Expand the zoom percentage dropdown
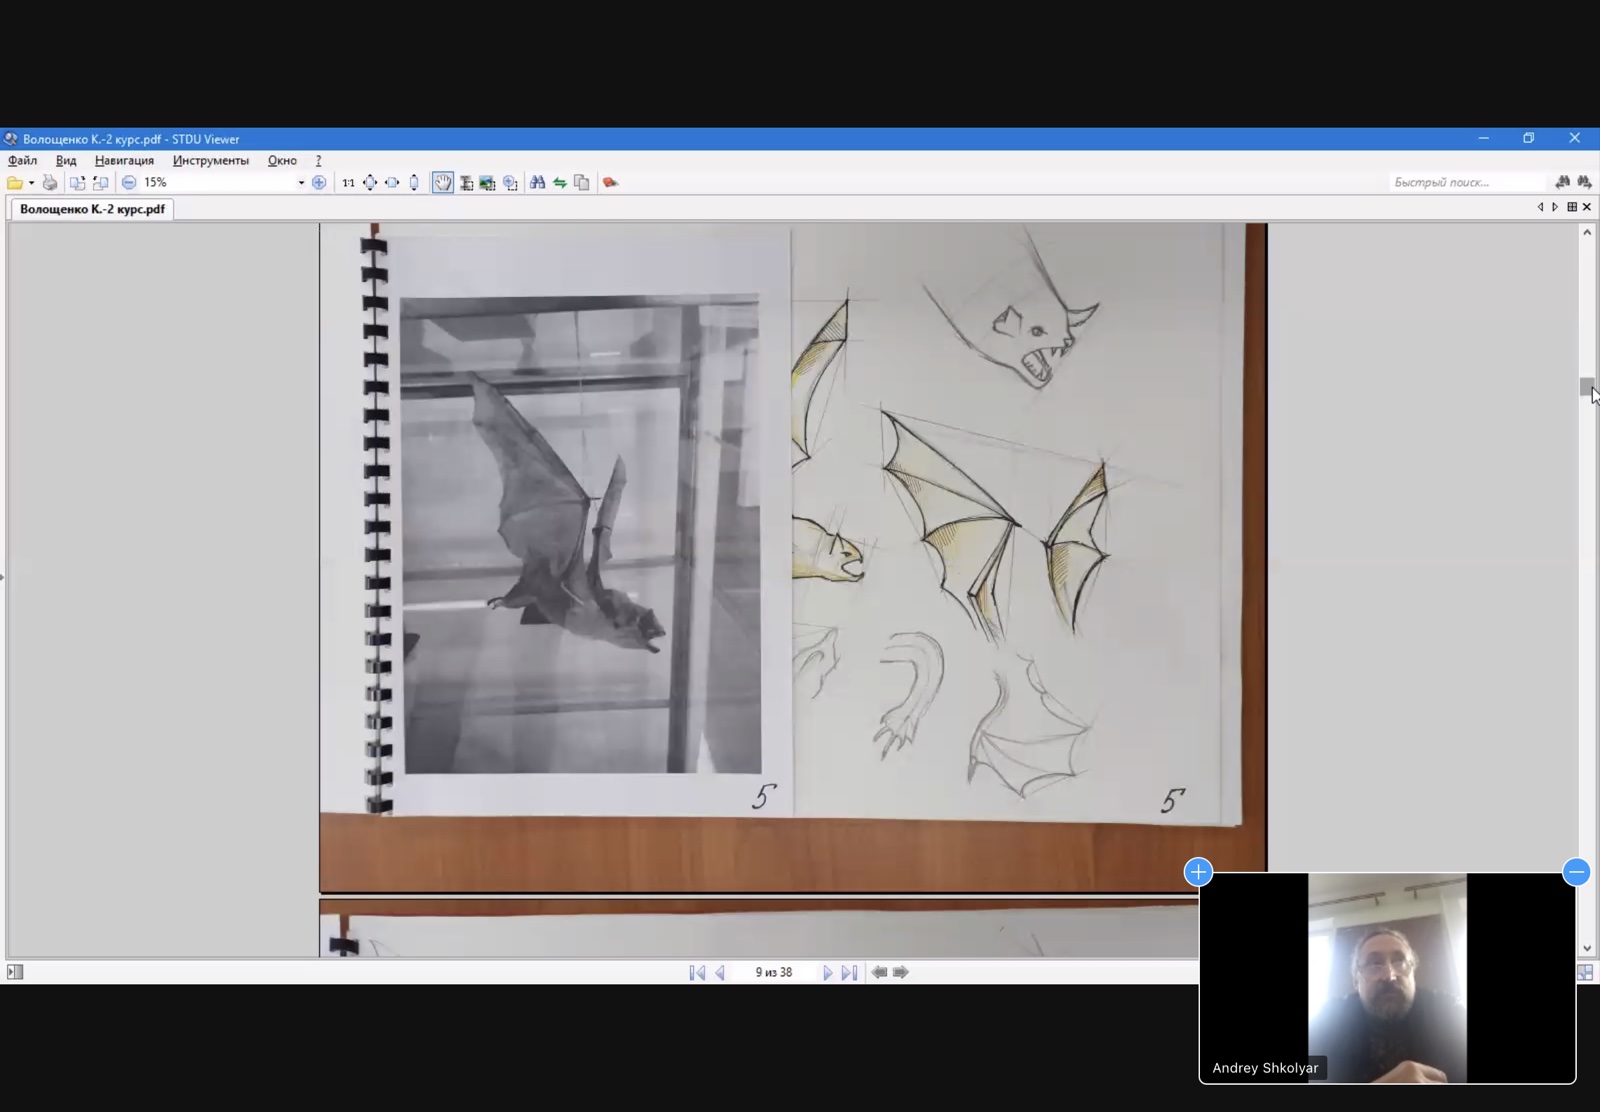1600x1112 pixels. 301,183
